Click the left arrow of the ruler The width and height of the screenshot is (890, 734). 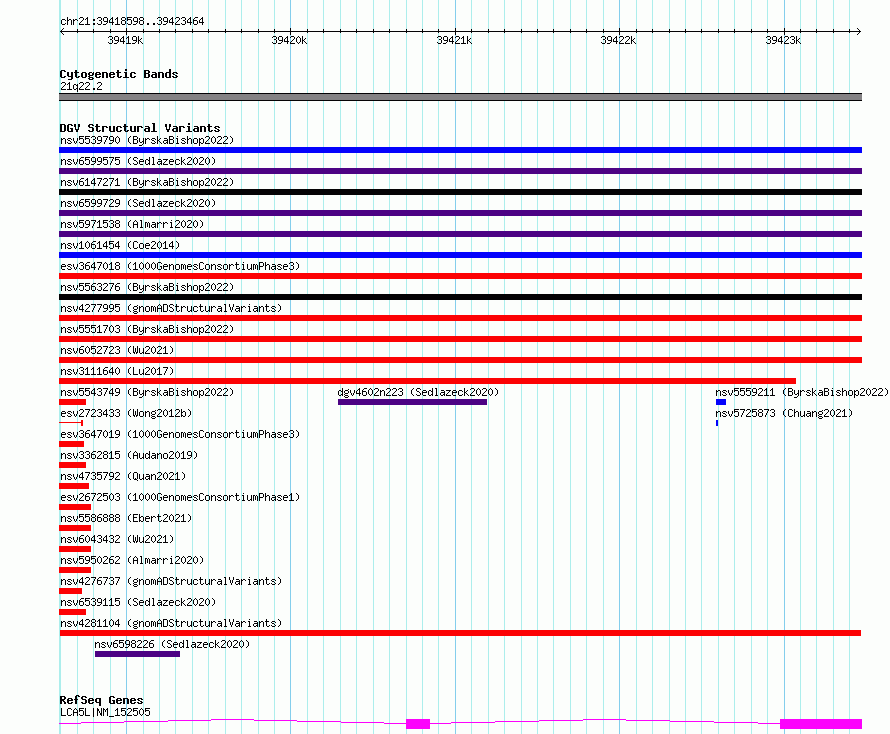(x=62, y=32)
